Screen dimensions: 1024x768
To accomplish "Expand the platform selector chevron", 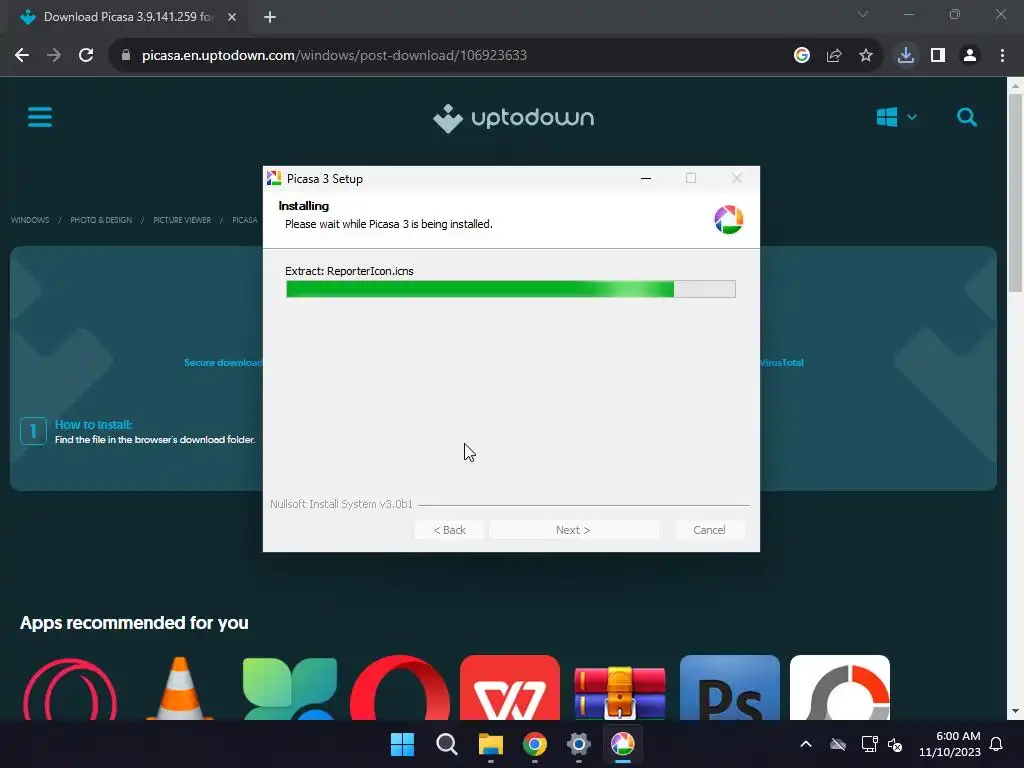I will point(912,118).
